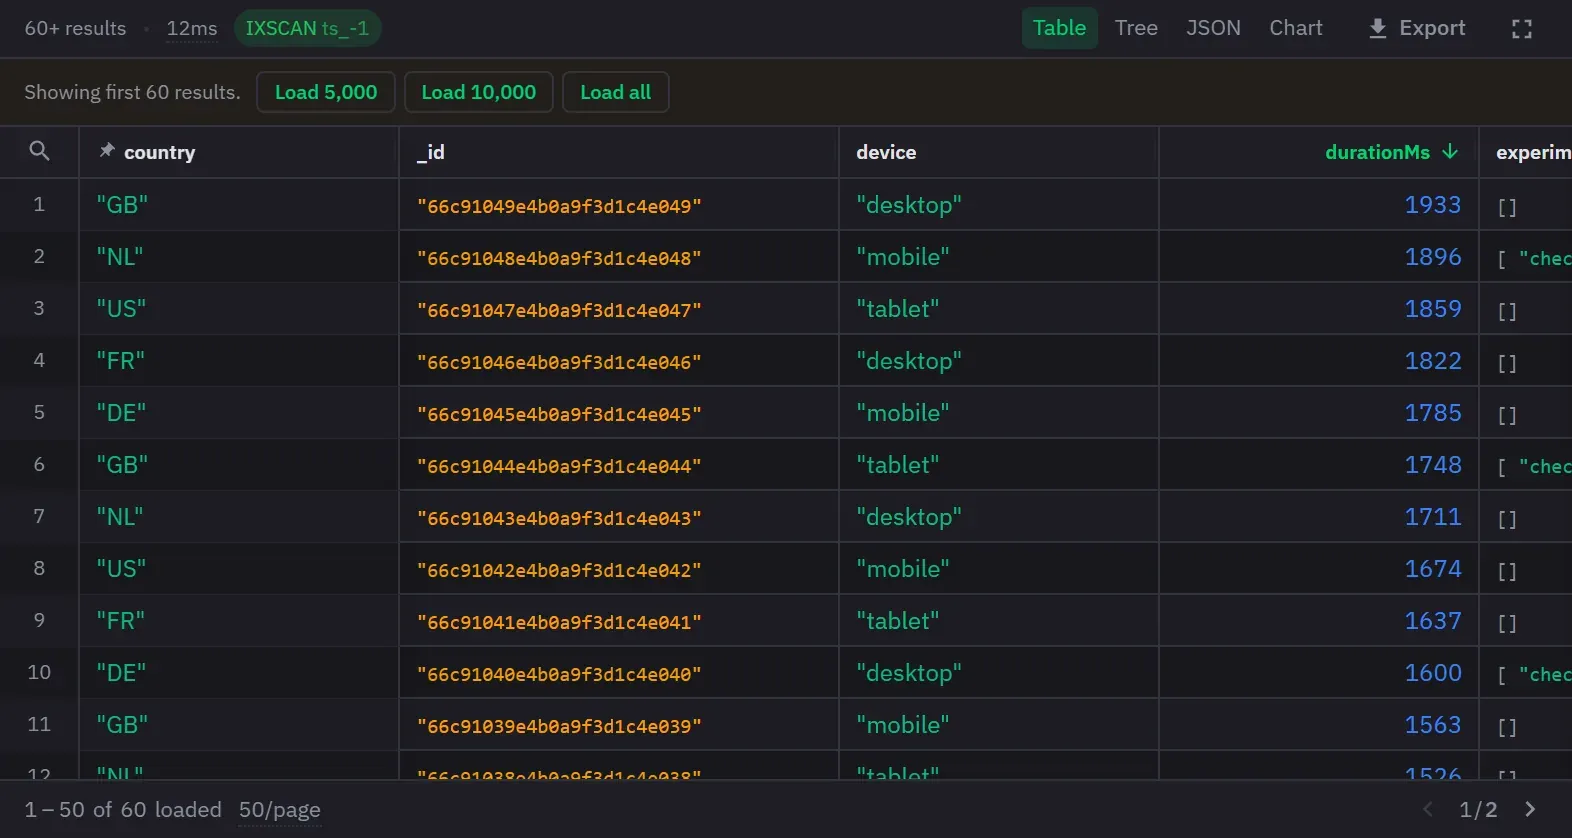Click the Load all button
This screenshot has height=838, width=1572.
click(615, 92)
